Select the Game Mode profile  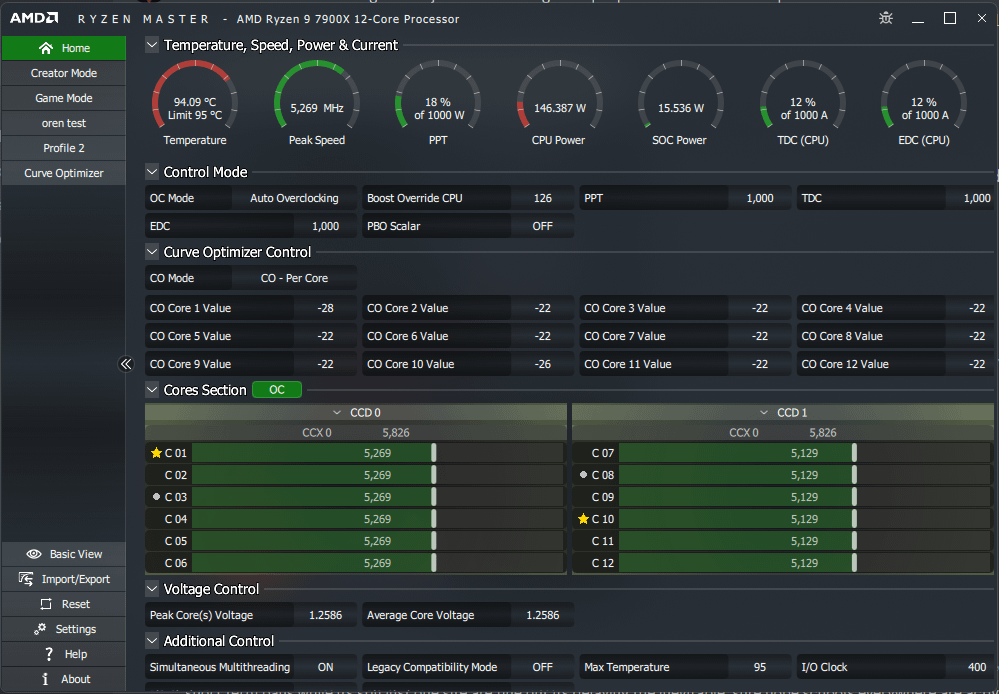click(x=64, y=98)
